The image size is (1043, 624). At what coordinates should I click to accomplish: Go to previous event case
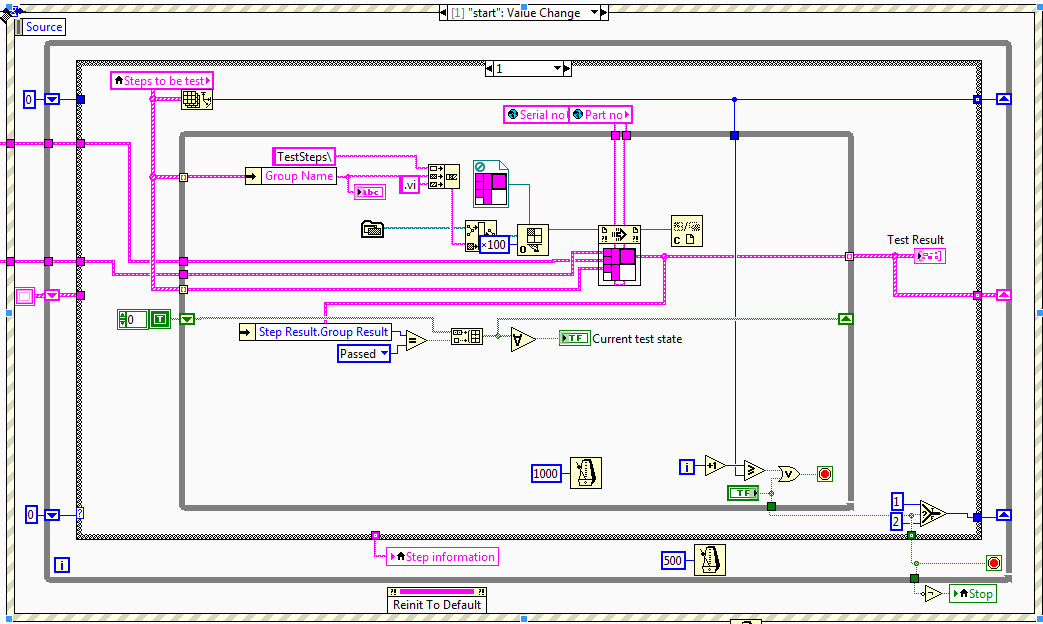(444, 13)
